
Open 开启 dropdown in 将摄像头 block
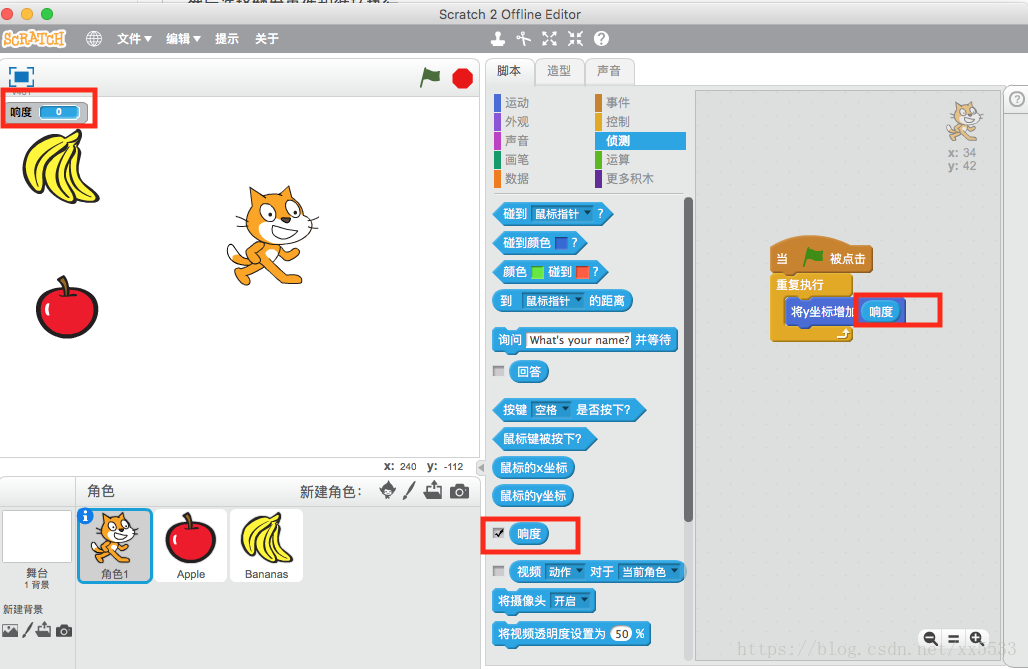(570, 601)
